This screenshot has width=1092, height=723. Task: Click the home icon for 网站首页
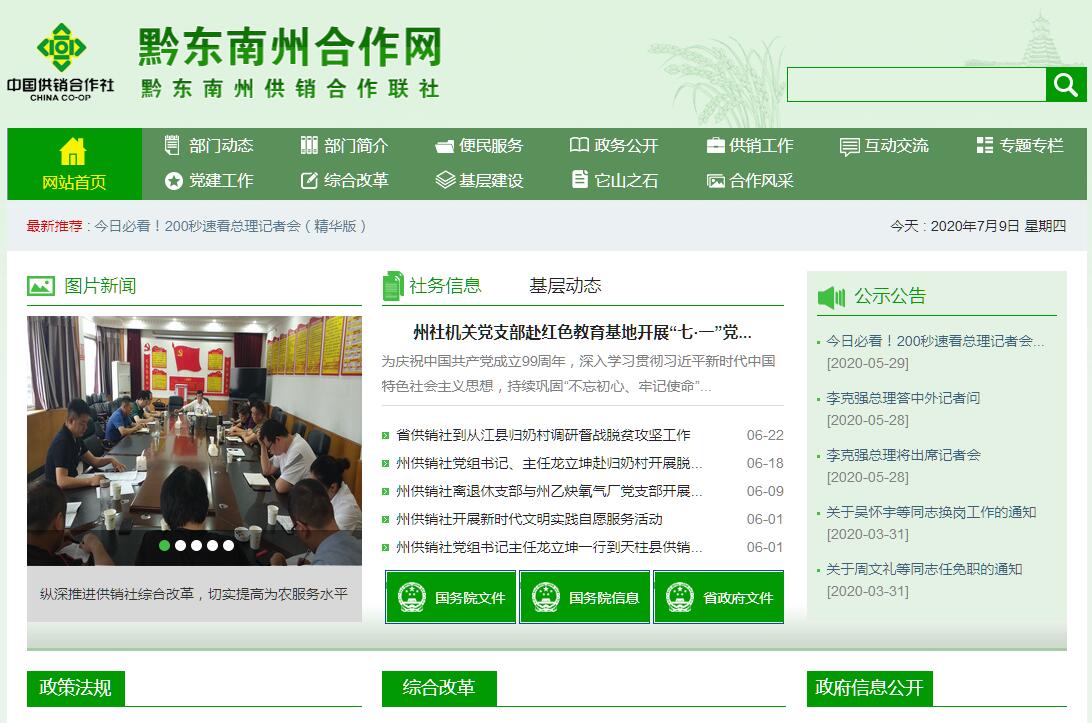[73, 152]
